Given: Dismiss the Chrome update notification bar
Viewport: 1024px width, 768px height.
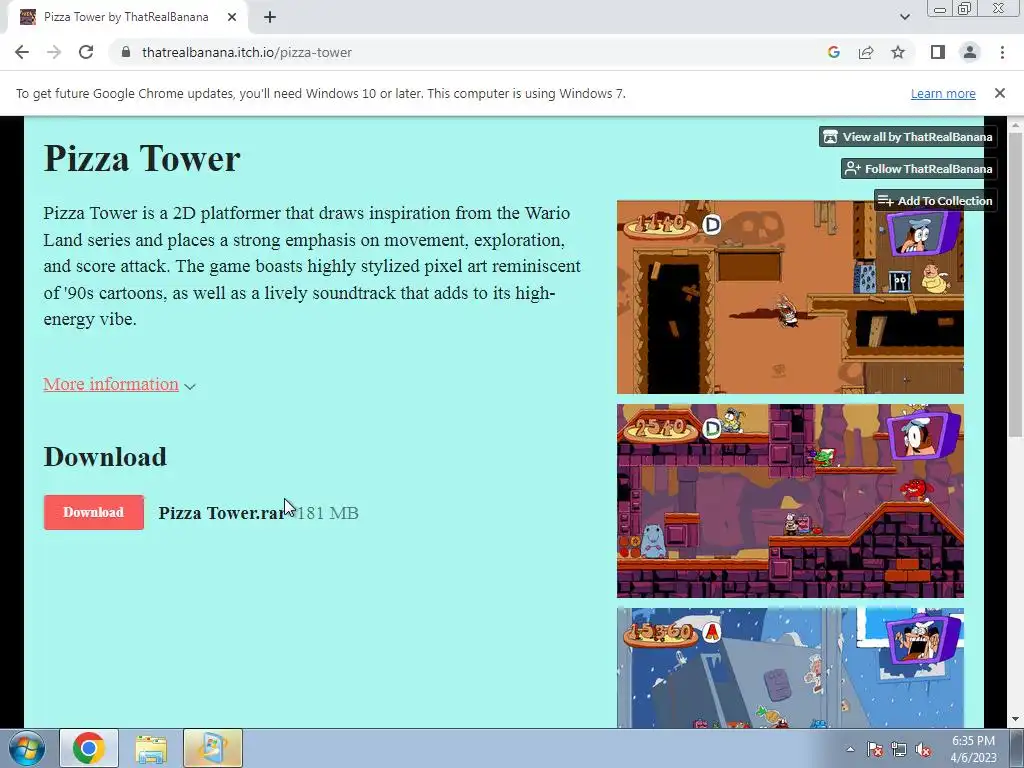Looking at the screenshot, I should 999,93.
